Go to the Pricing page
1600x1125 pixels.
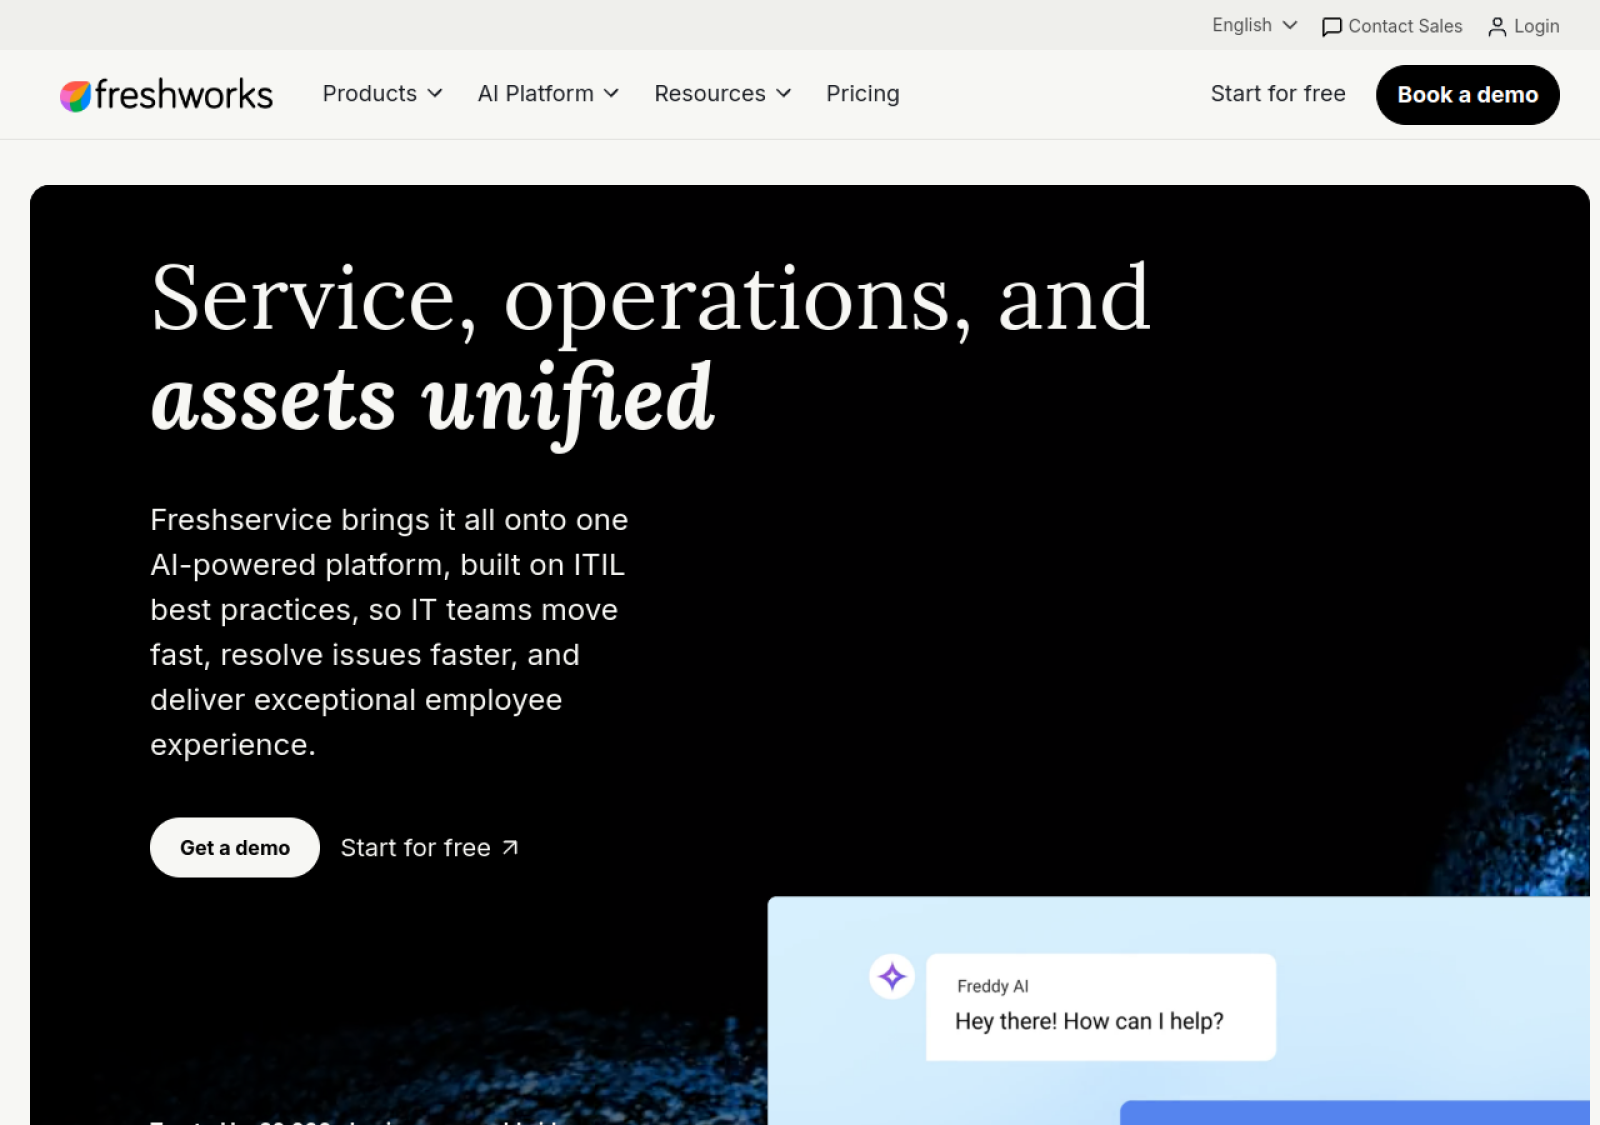pyautogui.click(x=863, y=94)
